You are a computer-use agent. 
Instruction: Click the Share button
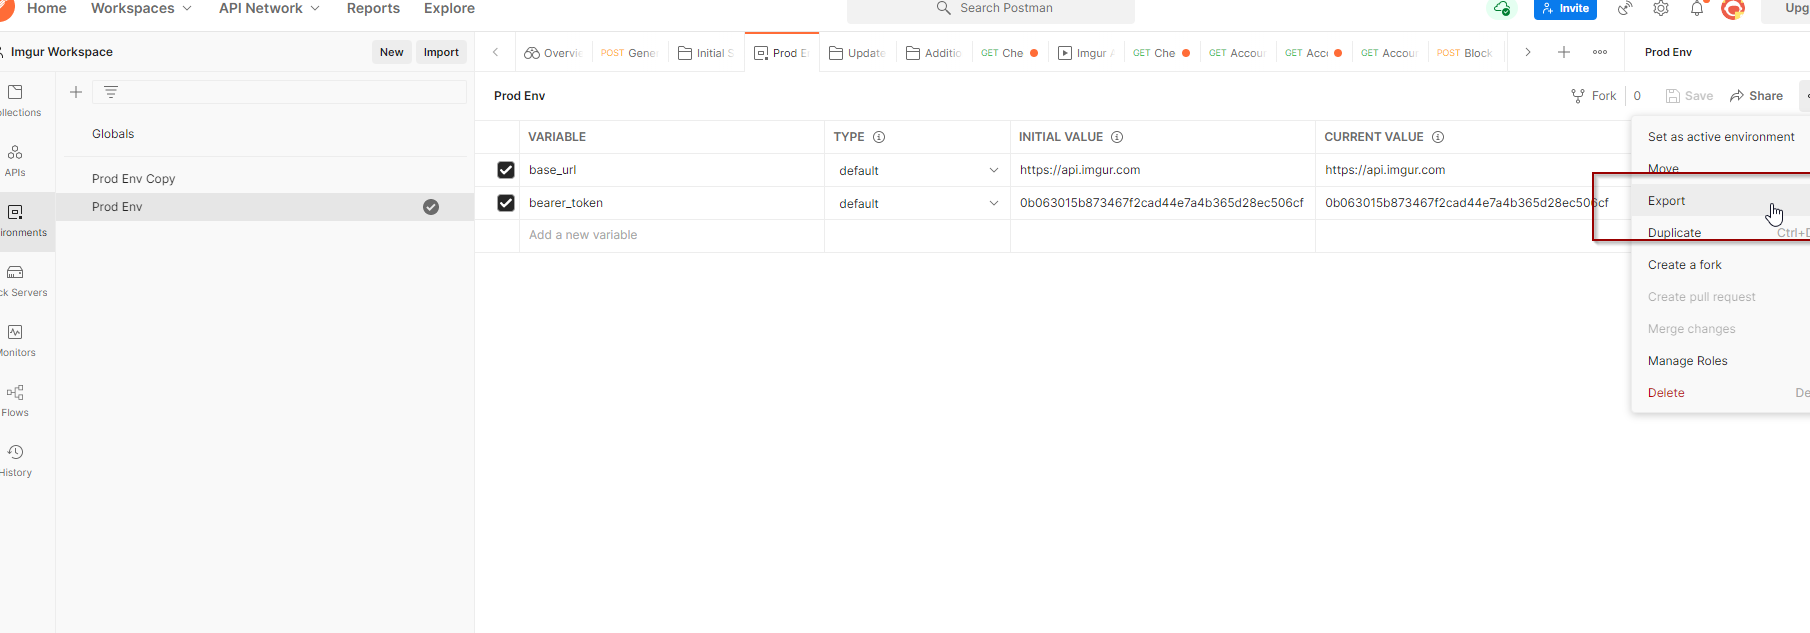pos(1757,96)
